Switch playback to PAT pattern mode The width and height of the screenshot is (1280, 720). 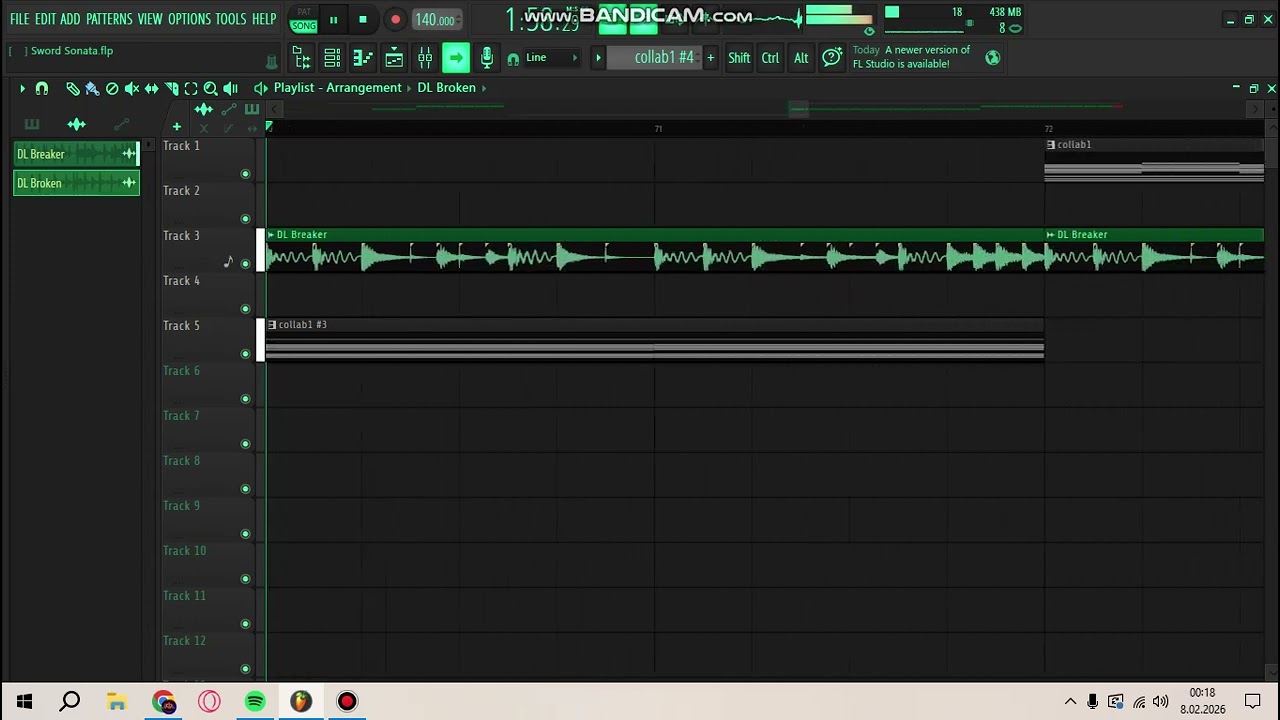pyautogui.click(x=304, y=12)
